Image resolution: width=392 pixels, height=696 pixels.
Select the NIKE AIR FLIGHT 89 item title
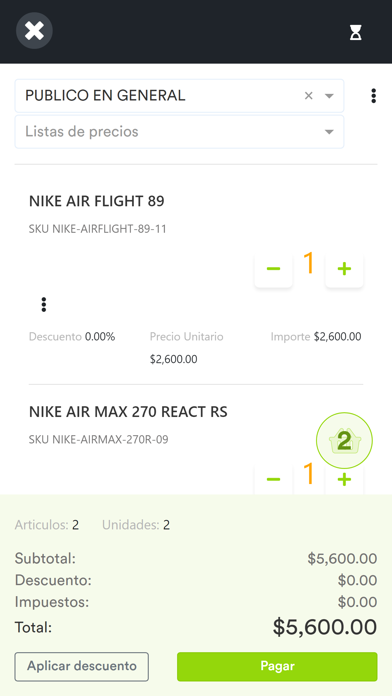click(x=97, y=201)
